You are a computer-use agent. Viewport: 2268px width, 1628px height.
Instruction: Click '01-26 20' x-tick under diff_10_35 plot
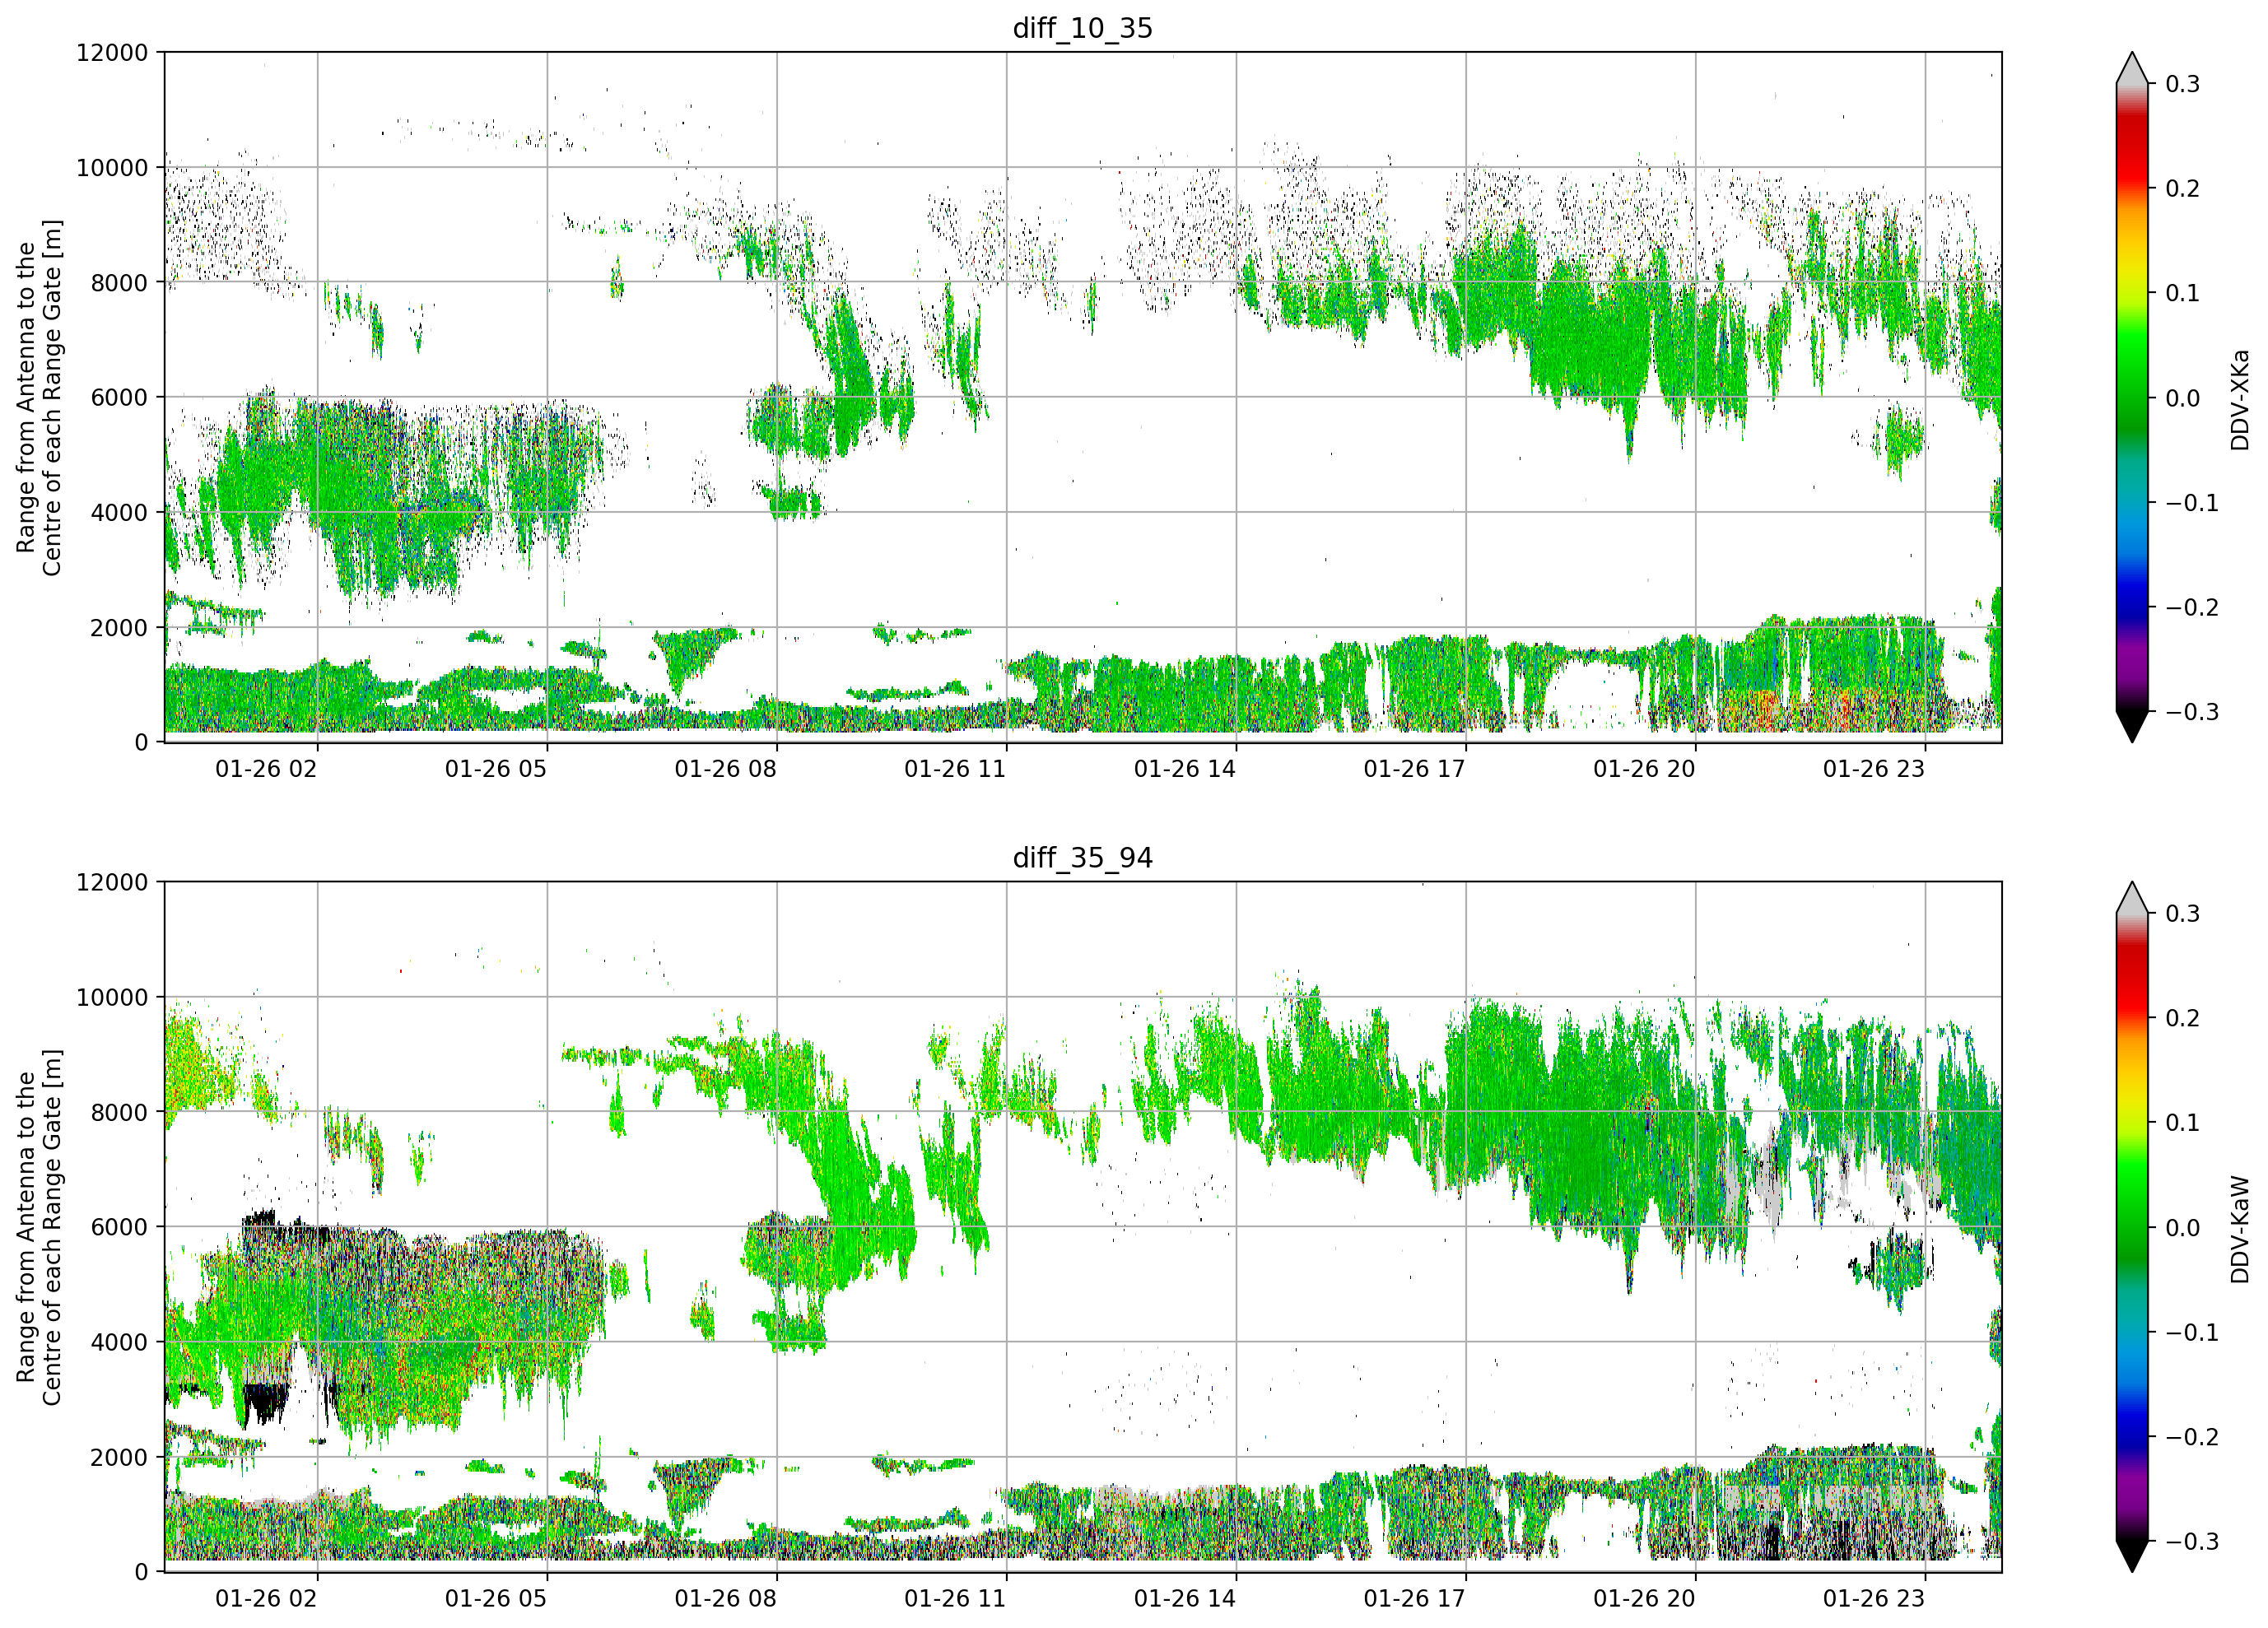(x=1644, y=769)
